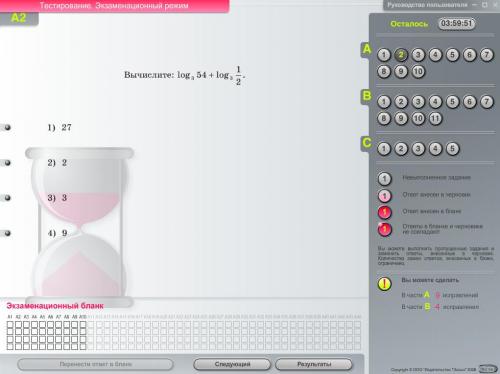Viewport: 500px width, 374px height.
Task: Select the part C label tab
Action: [x=367, y=143]
